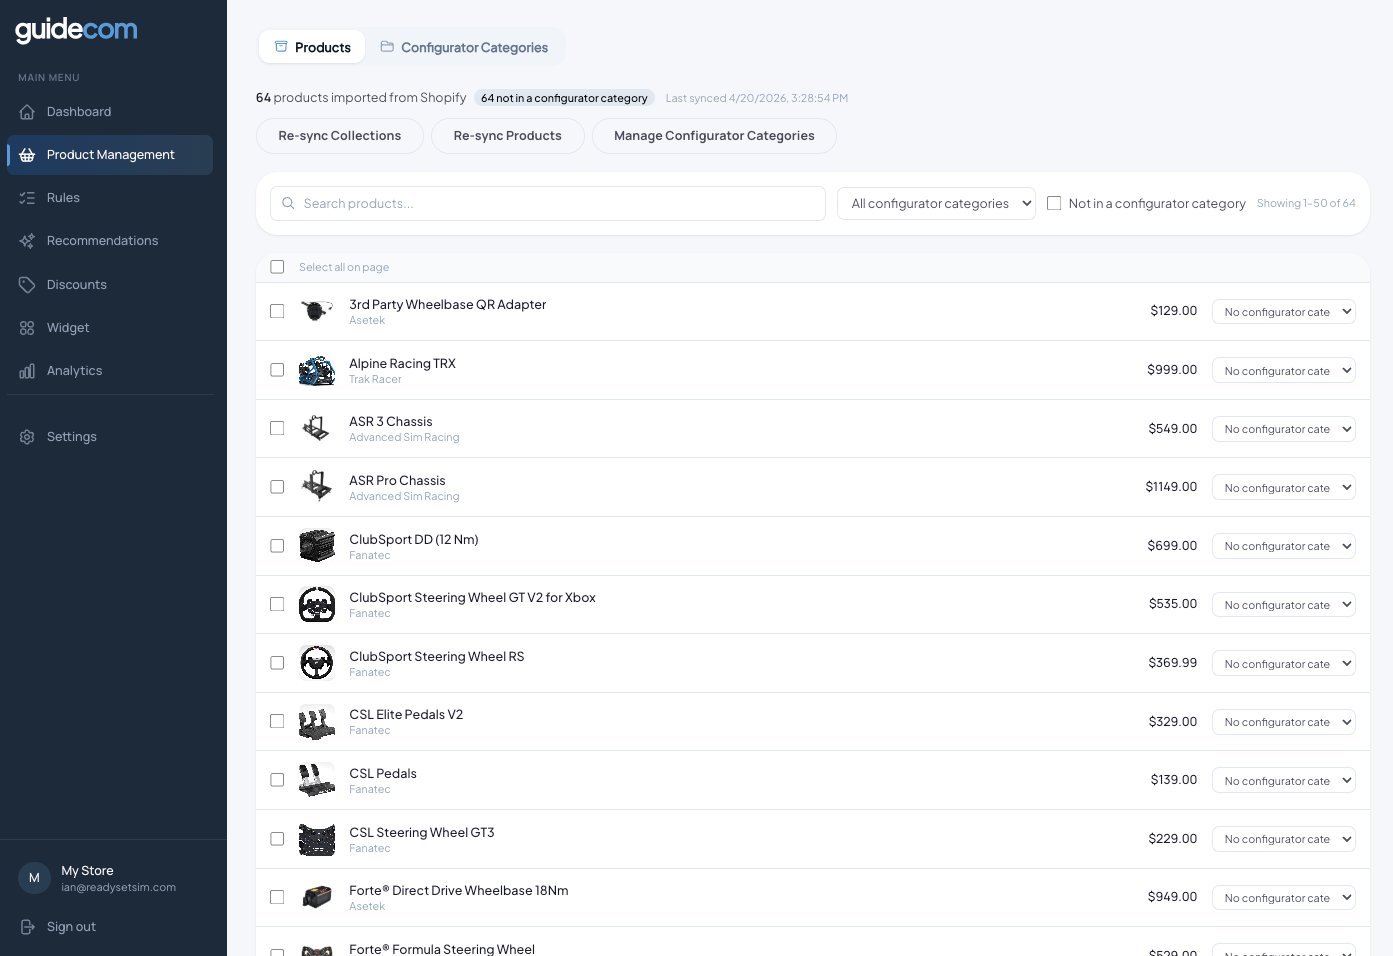Enable the Not in a configurator category filter
Image resolution: width=1393 pixels, height=956 pixels.
(x=1054, y=203)
